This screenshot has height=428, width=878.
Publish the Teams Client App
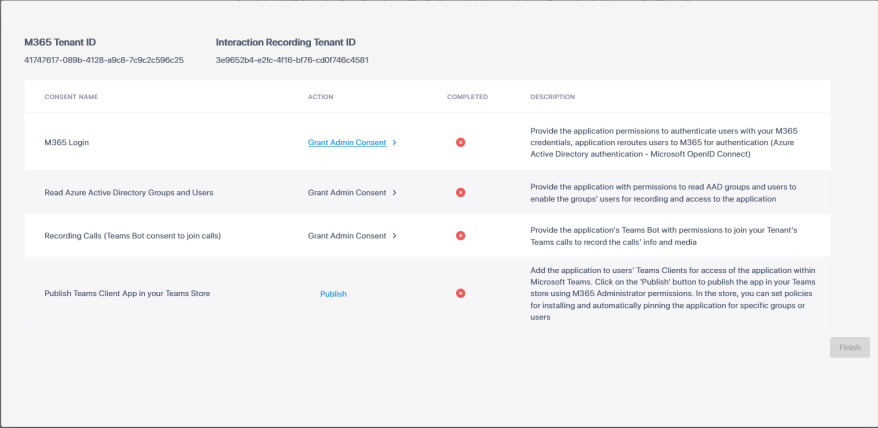[333, 294]
